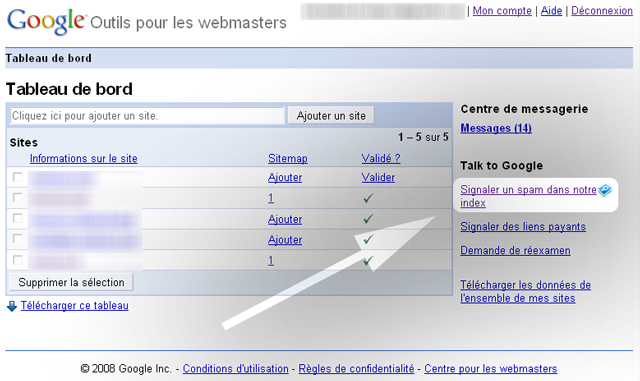The height and width of the screenshot is (381, 640).
Task: Open Règles de confidentialité footer link
Action: click(x=356, y=369)
